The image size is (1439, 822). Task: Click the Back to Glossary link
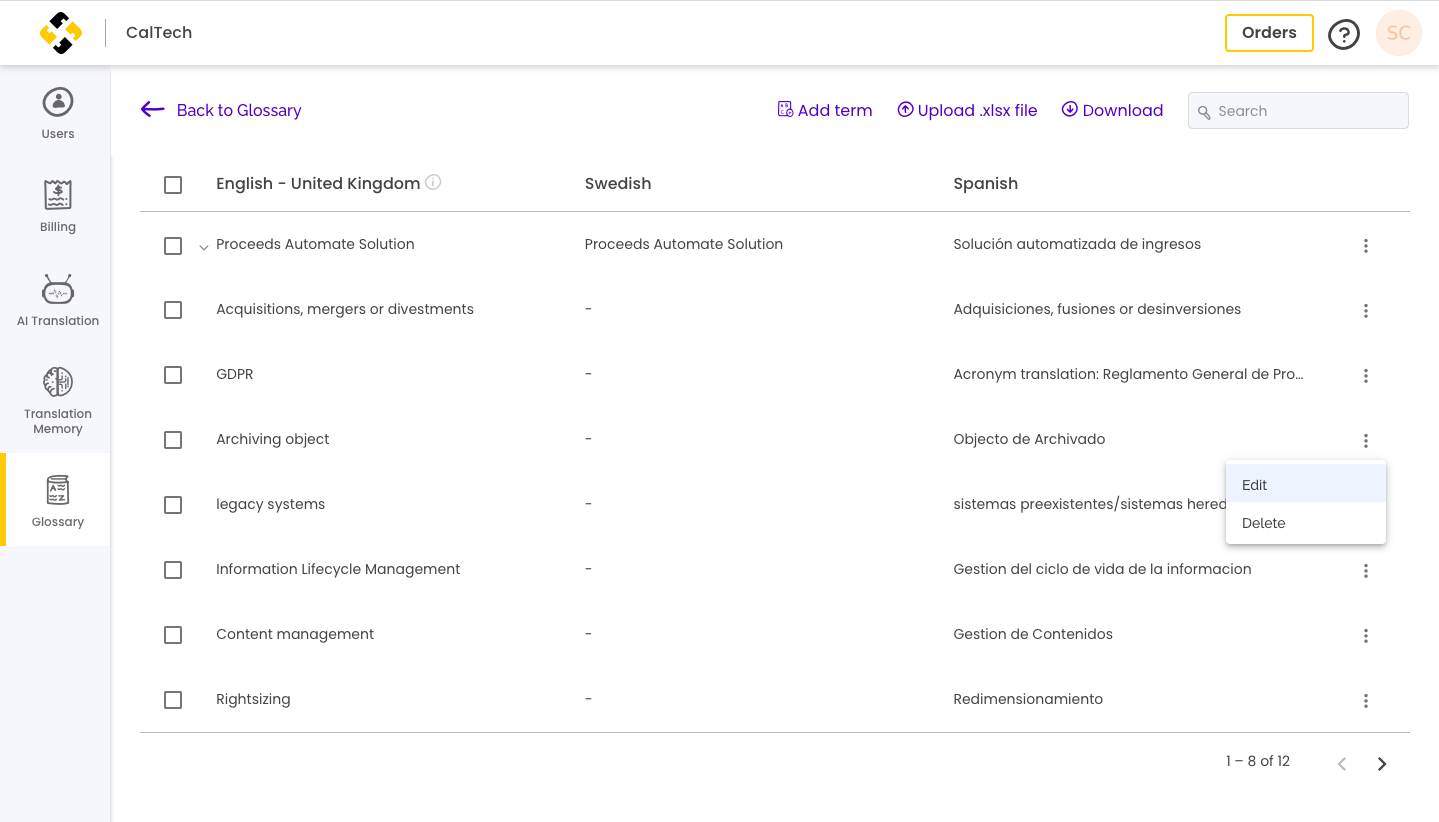coord(239,110)
